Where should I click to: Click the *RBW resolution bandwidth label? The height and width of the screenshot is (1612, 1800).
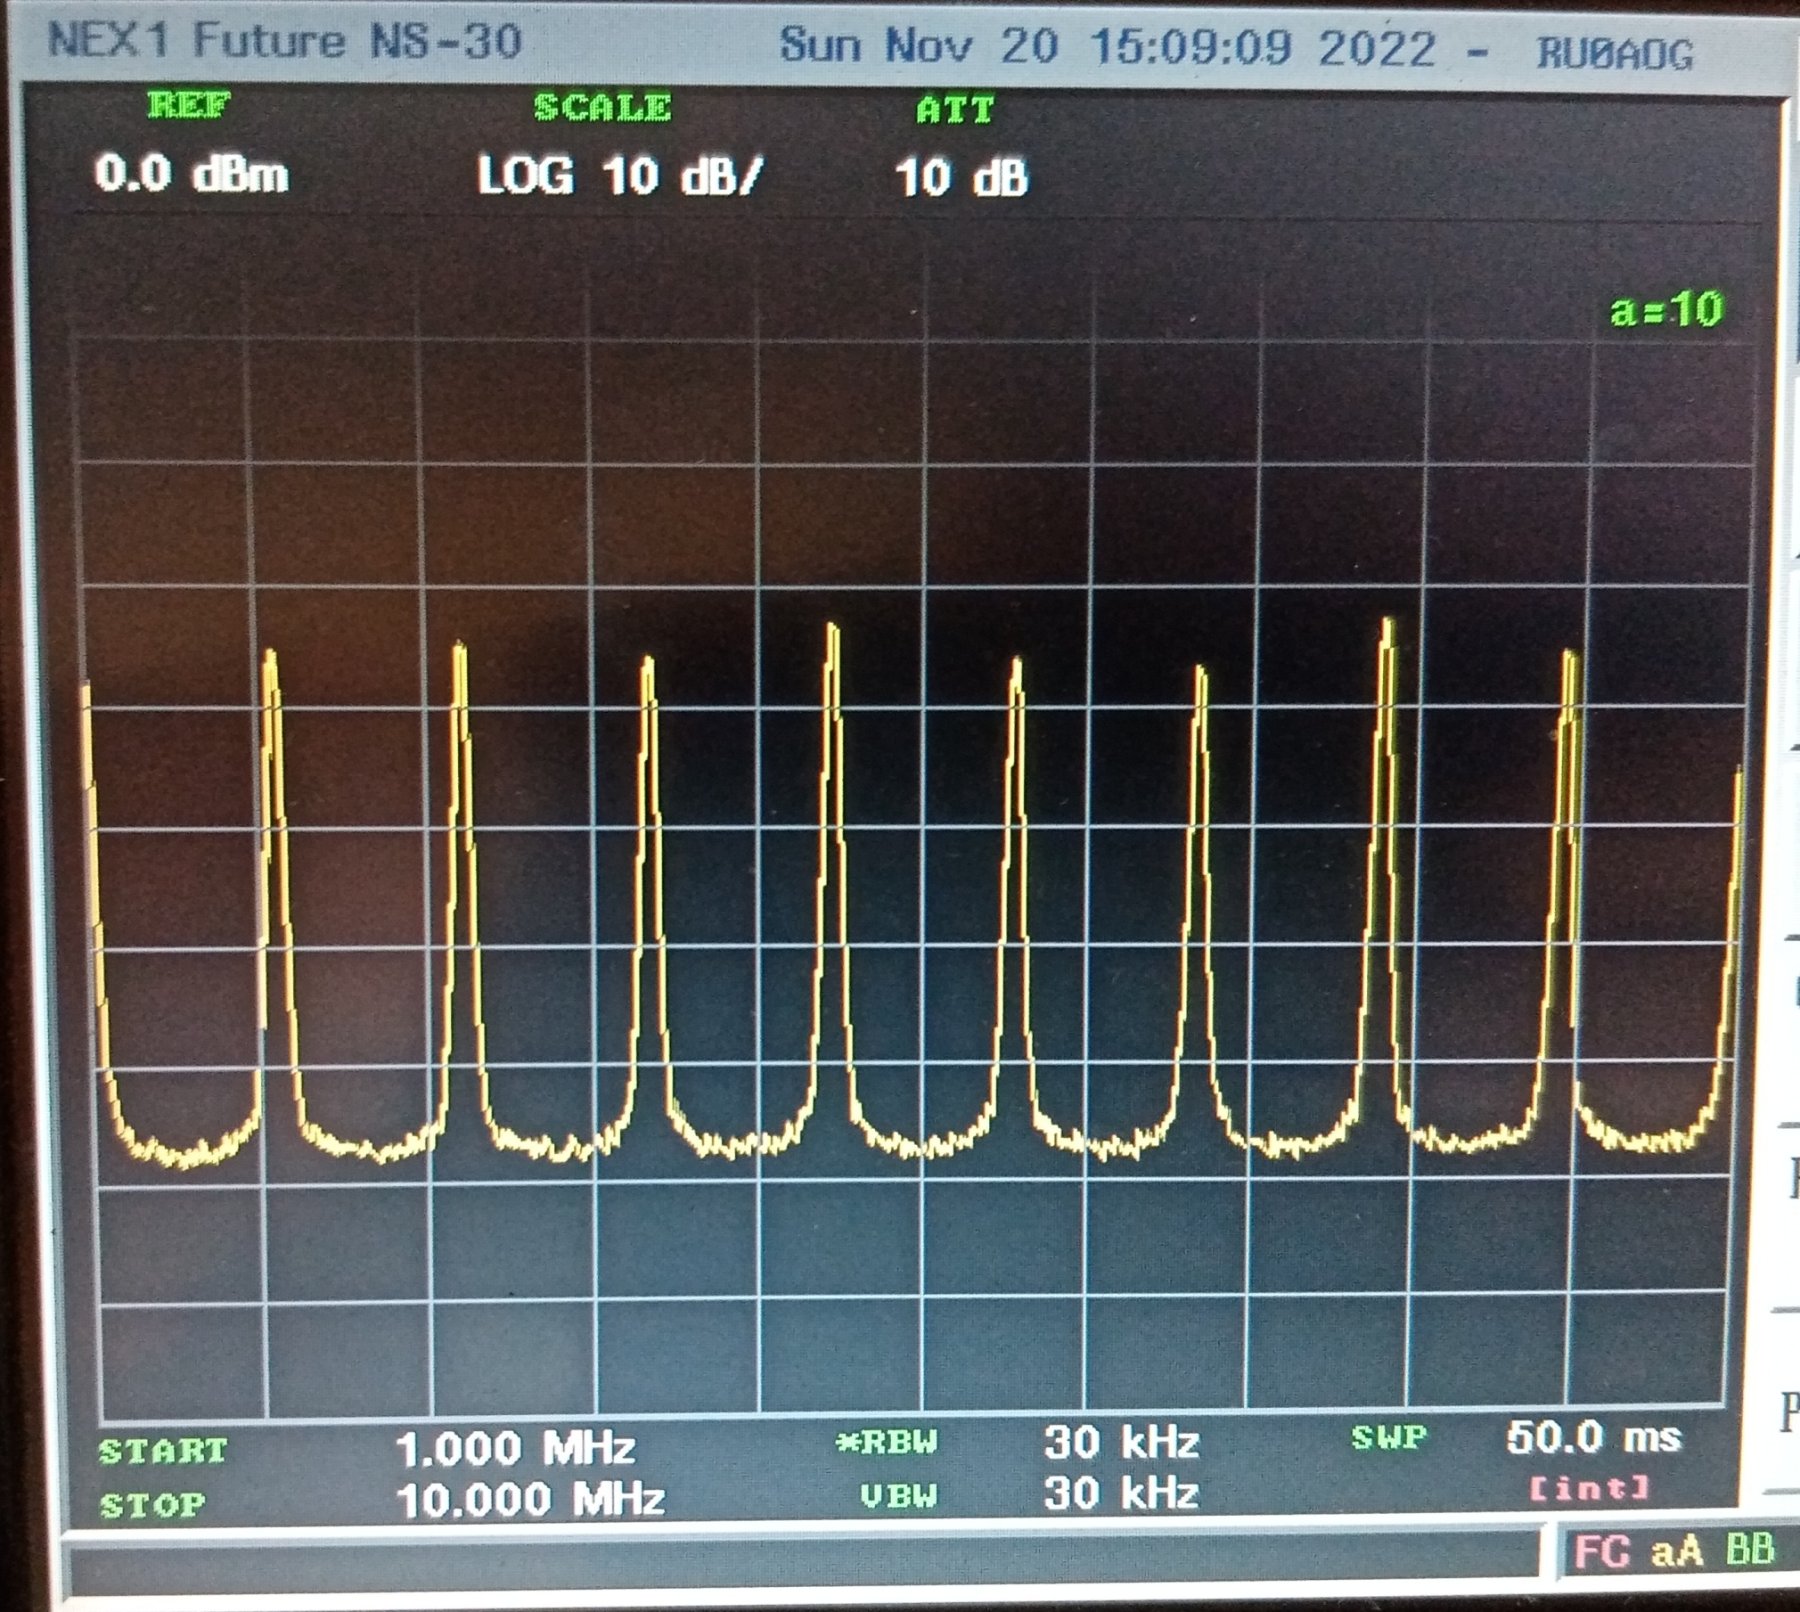coord(887,1442)
